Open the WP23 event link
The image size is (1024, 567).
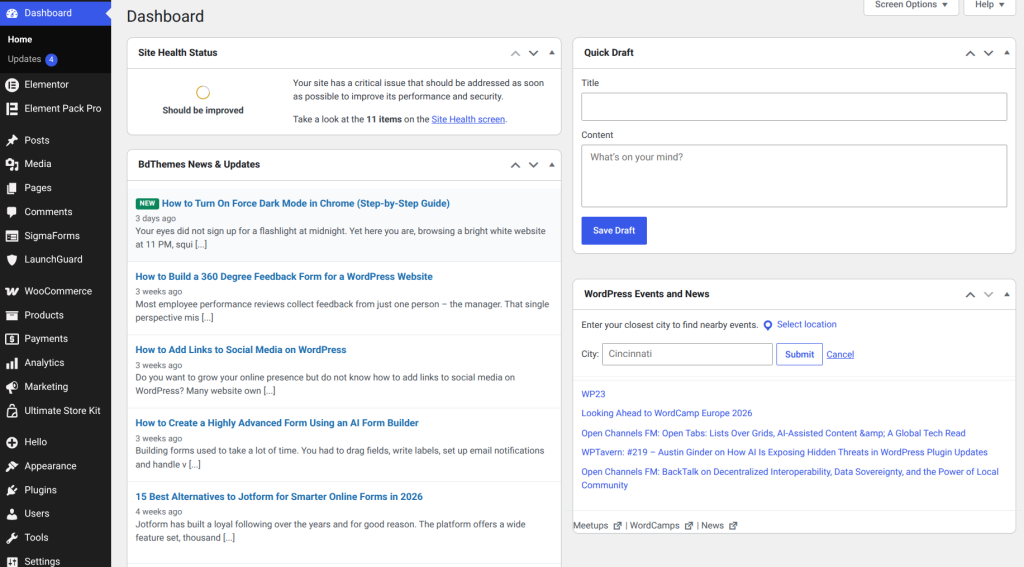593,395
